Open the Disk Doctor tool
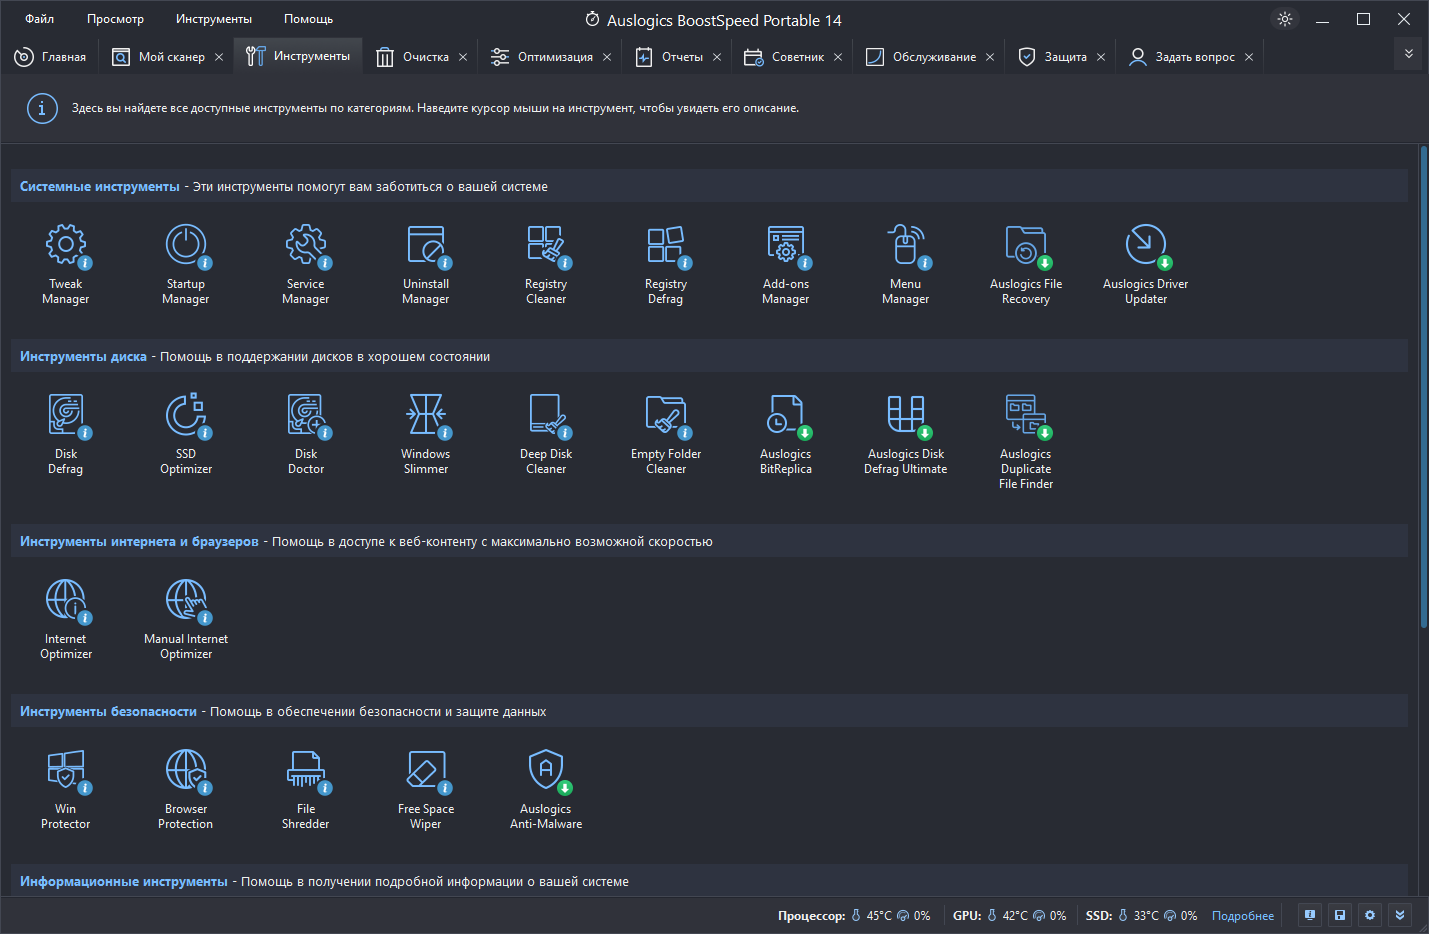The height and width of the screenshot is (934, 1429). click(x=306, y=435)
